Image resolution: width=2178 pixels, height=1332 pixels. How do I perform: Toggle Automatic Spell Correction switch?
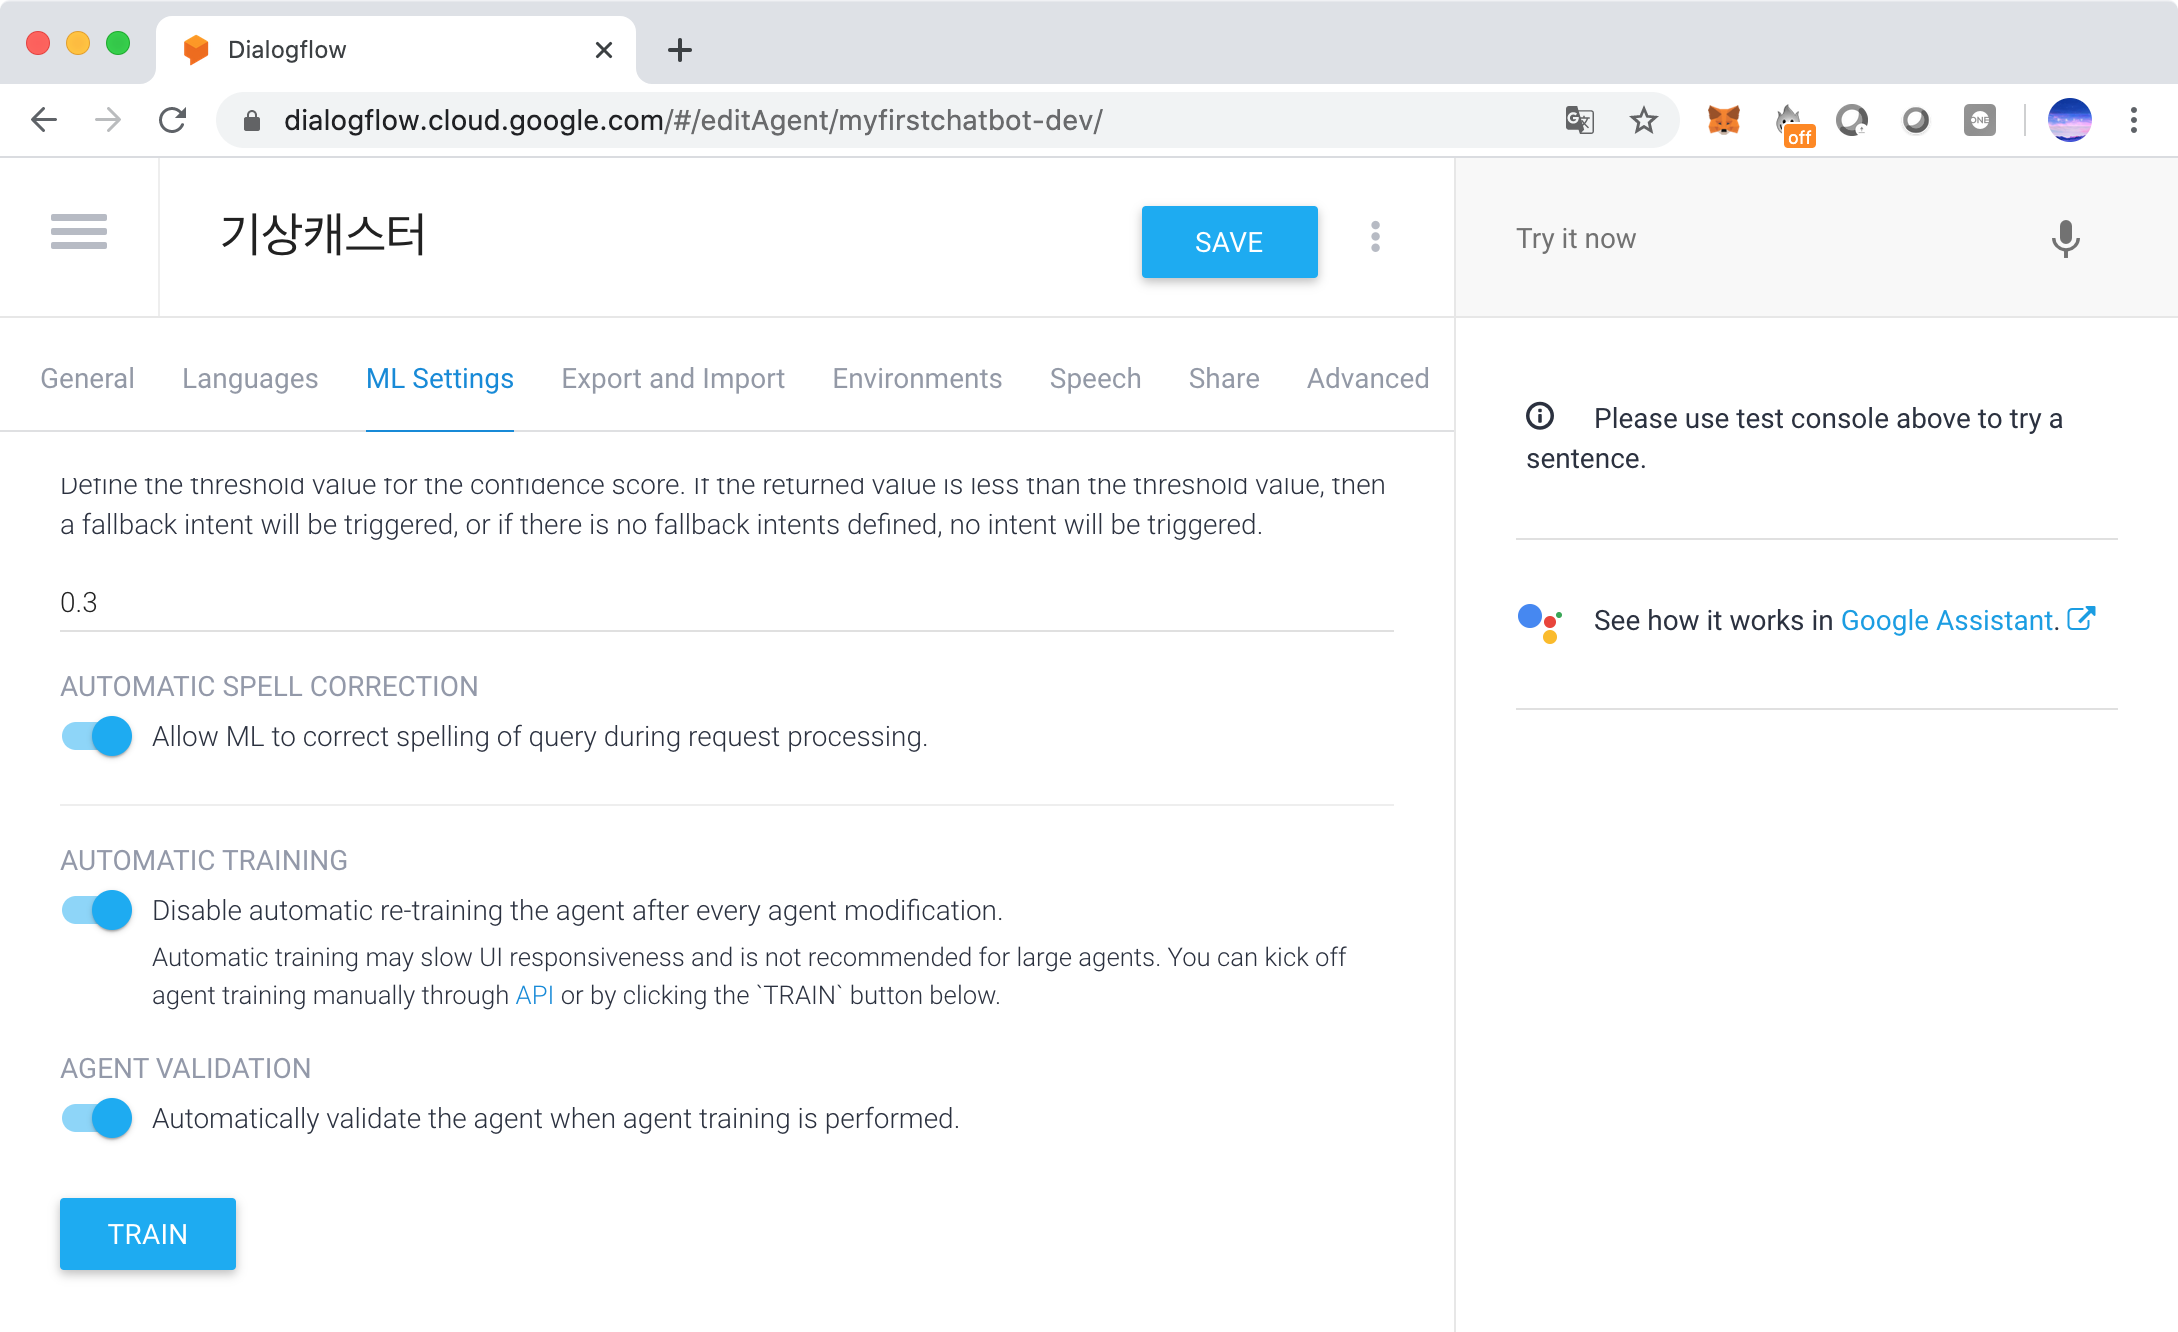(x=97, y=737)
